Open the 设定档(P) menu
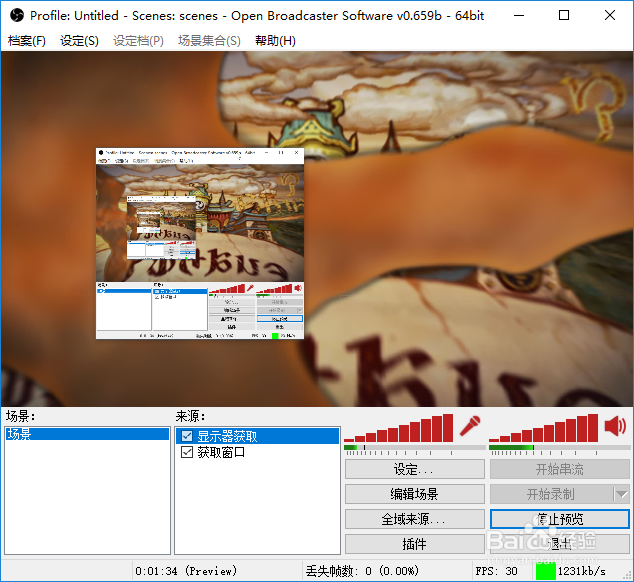This screenshot has width=634, height=582. point(138,41)
